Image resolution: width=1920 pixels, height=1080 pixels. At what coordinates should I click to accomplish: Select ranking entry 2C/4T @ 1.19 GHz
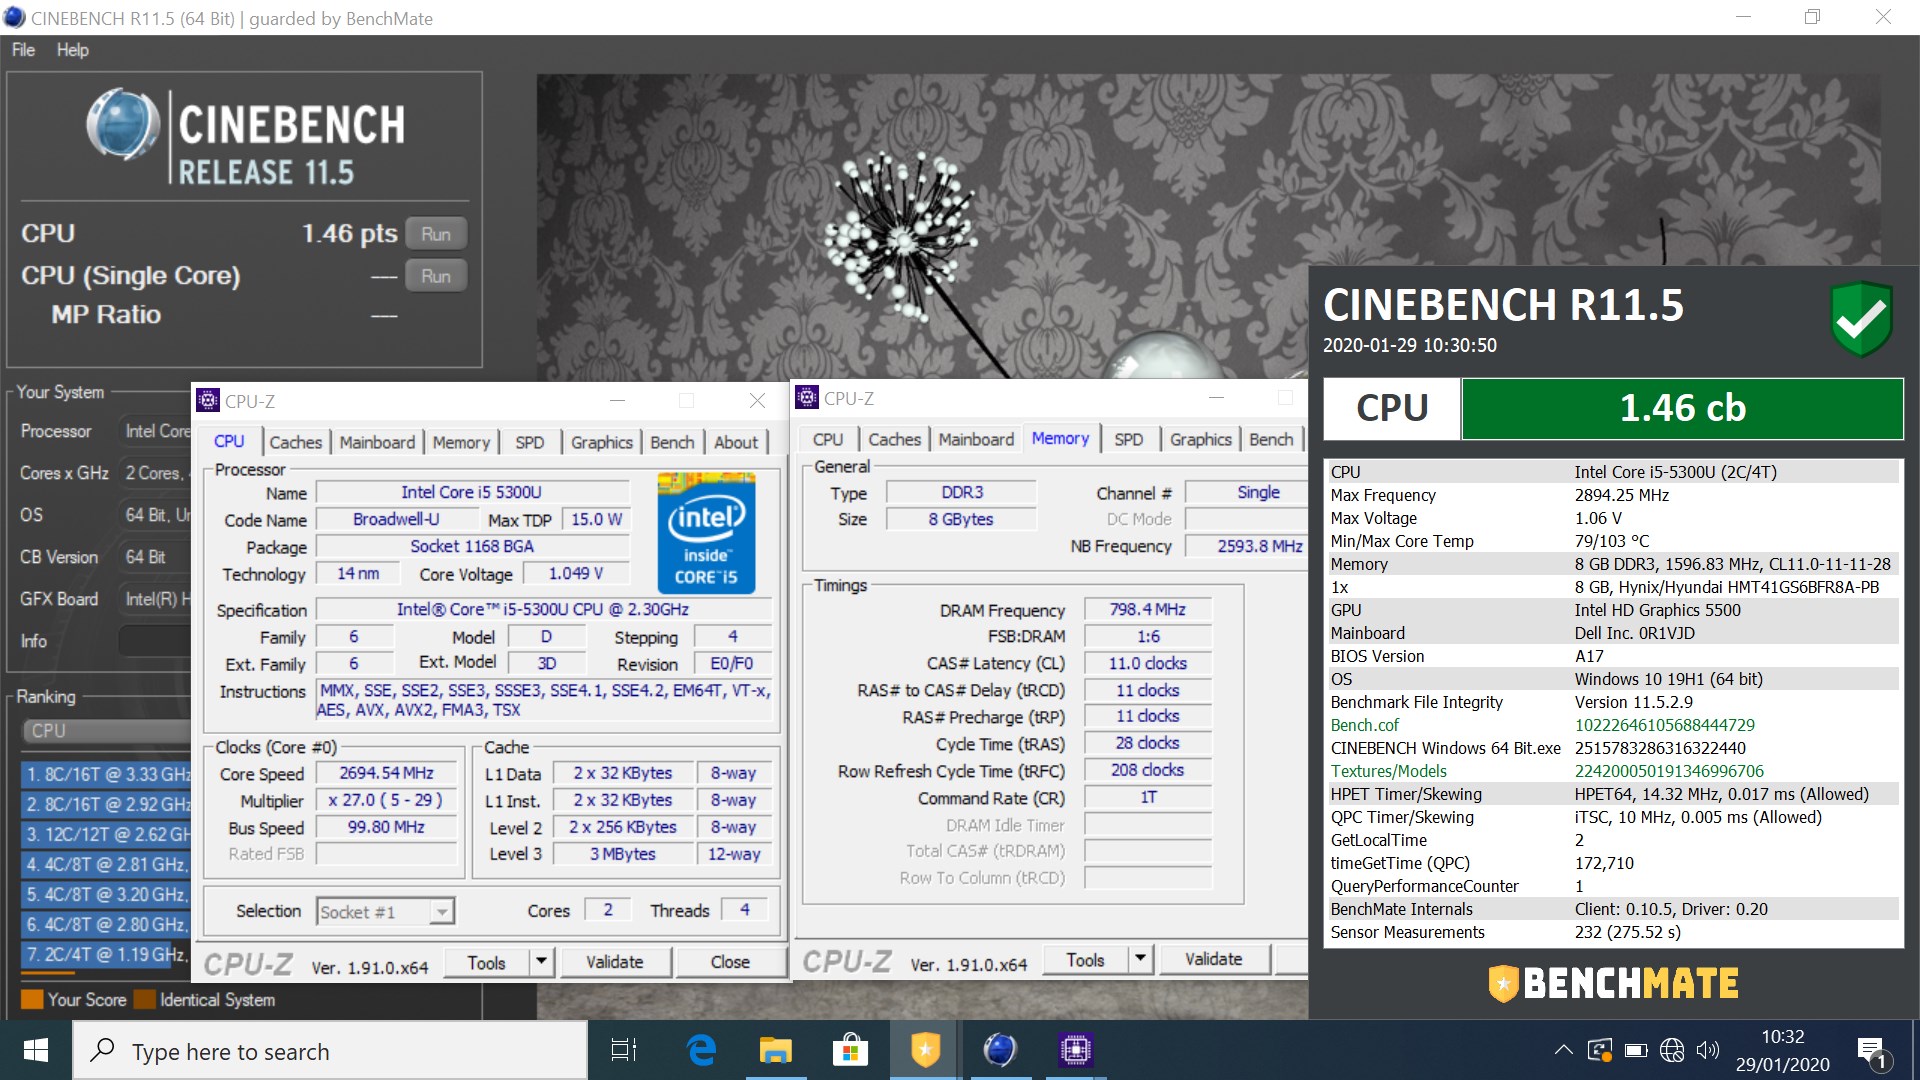tap(106, 955)
